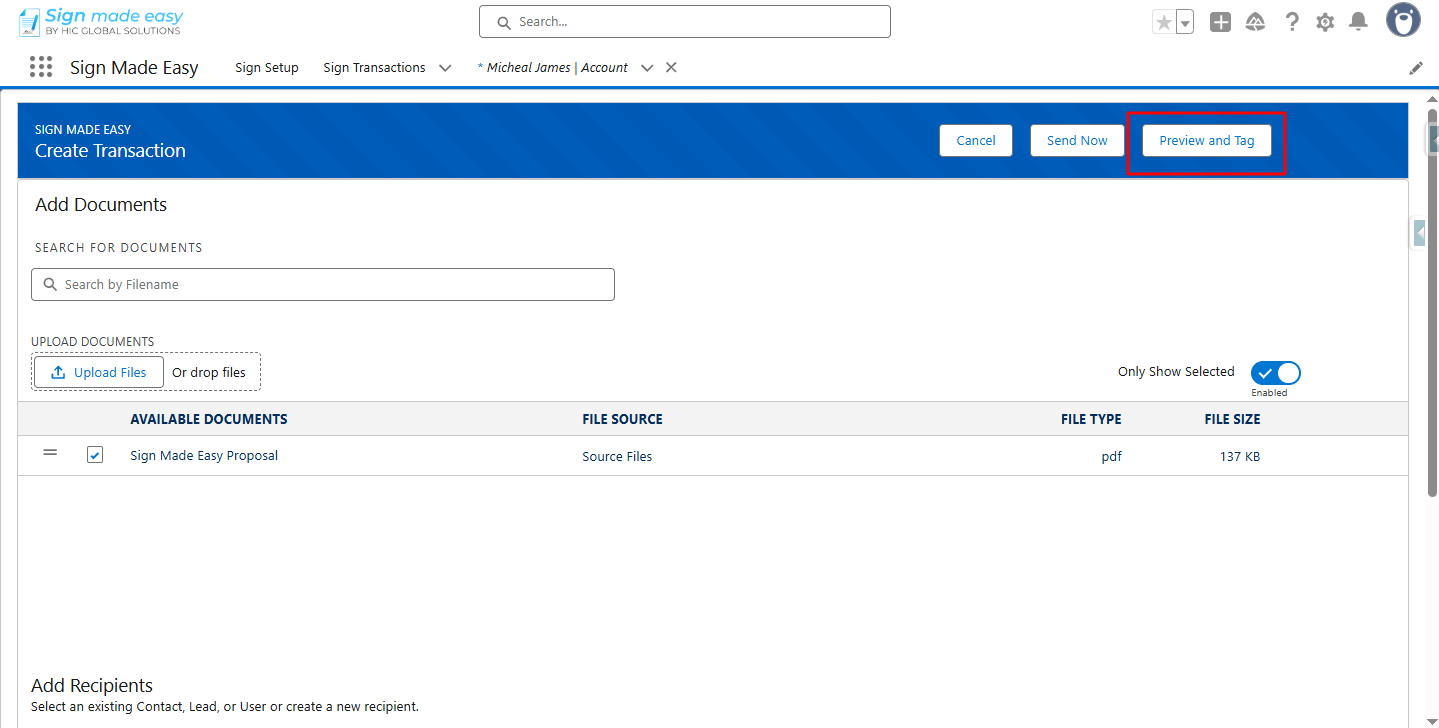1439x728 pixels.
Task: Go to the Sign Setup tab
Action: [x=267, y=68]
